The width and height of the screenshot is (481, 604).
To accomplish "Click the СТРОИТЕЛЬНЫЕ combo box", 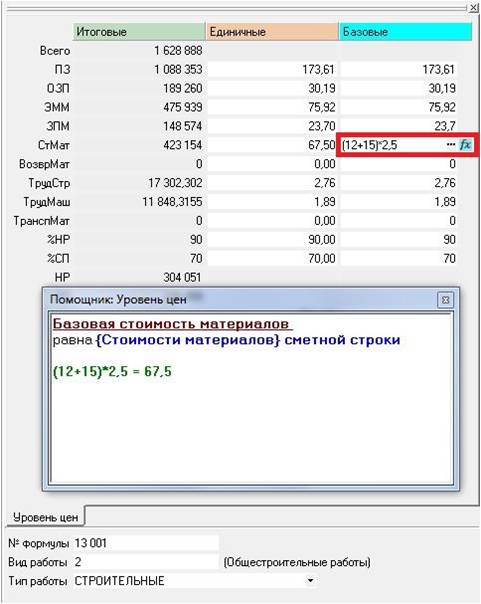I will click(x=194, y=581).
